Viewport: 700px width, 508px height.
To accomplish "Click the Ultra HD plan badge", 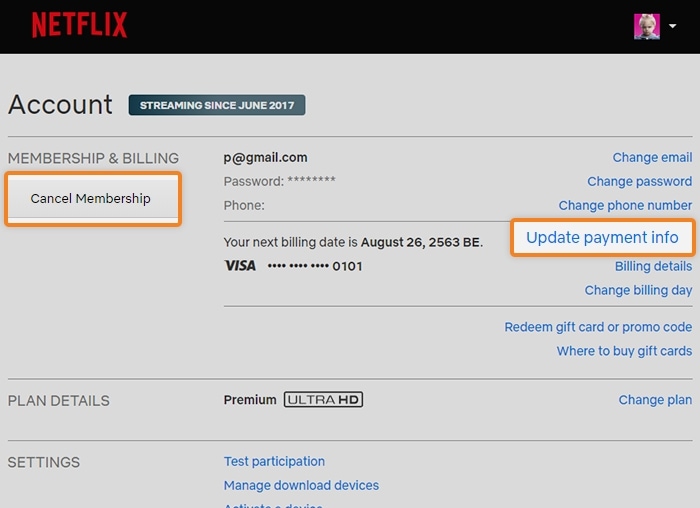I will pos(323,400).
